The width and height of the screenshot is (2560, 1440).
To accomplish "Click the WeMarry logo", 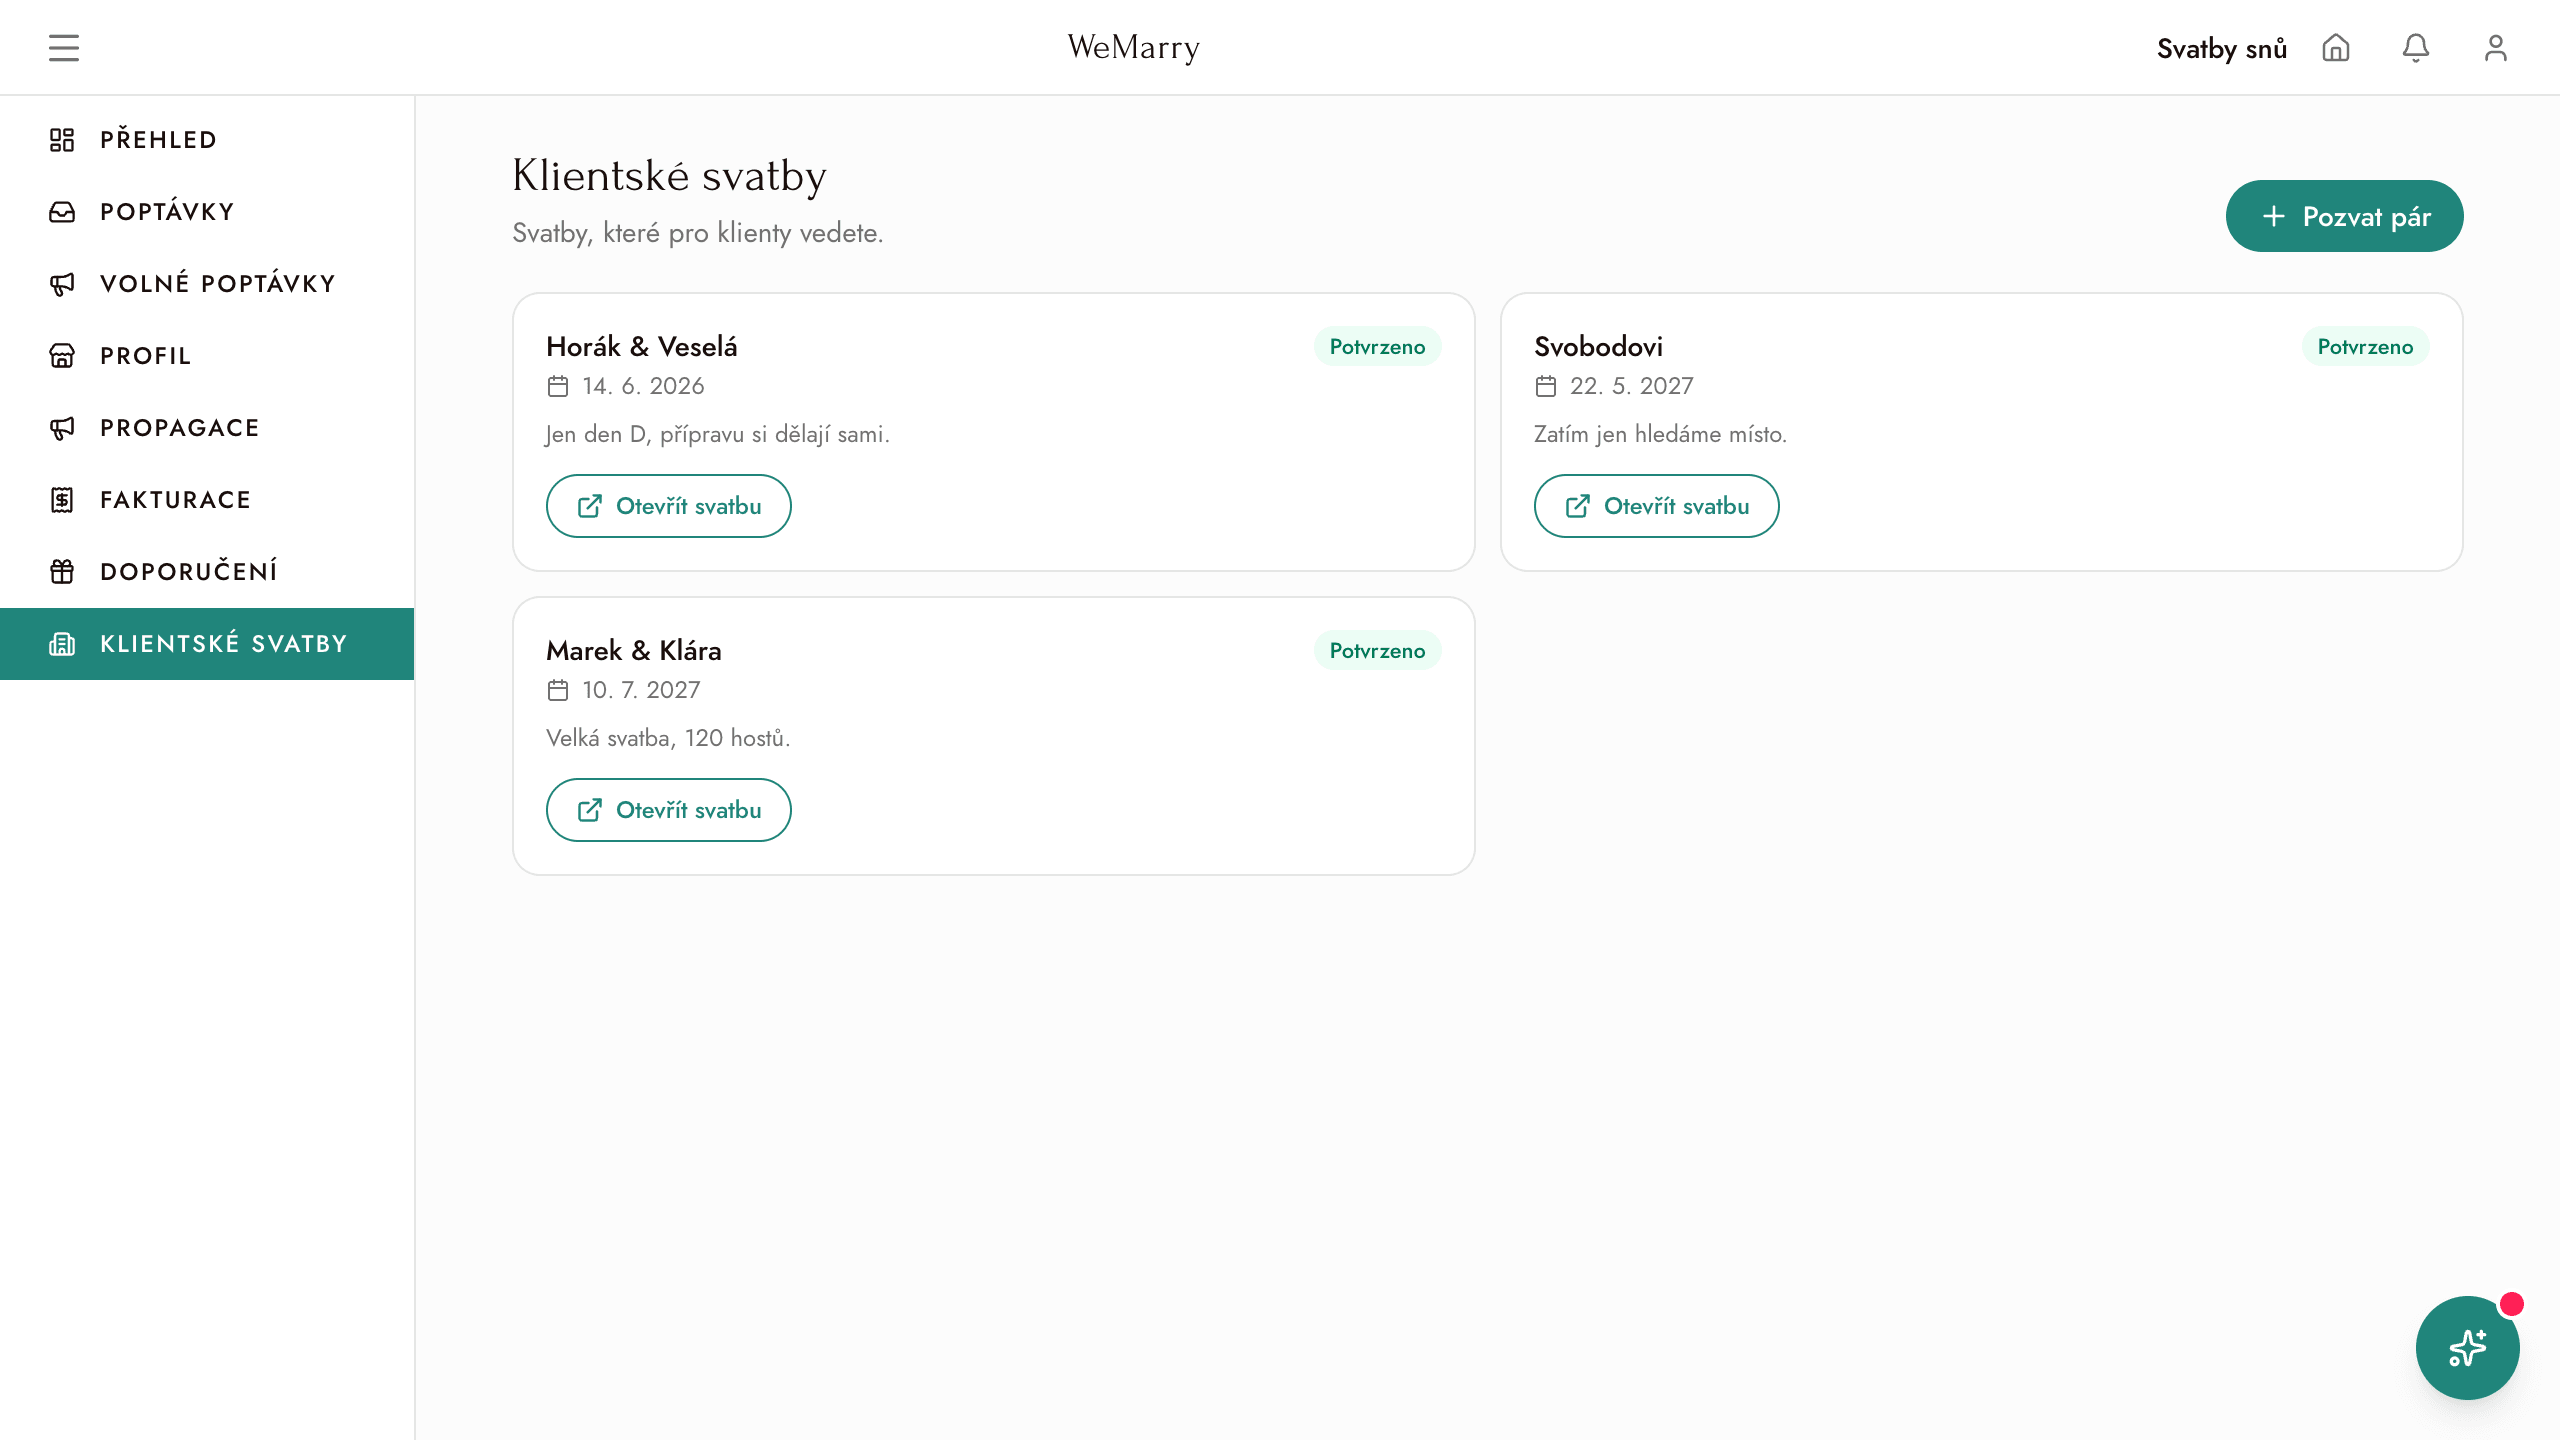I will 1133,47.
